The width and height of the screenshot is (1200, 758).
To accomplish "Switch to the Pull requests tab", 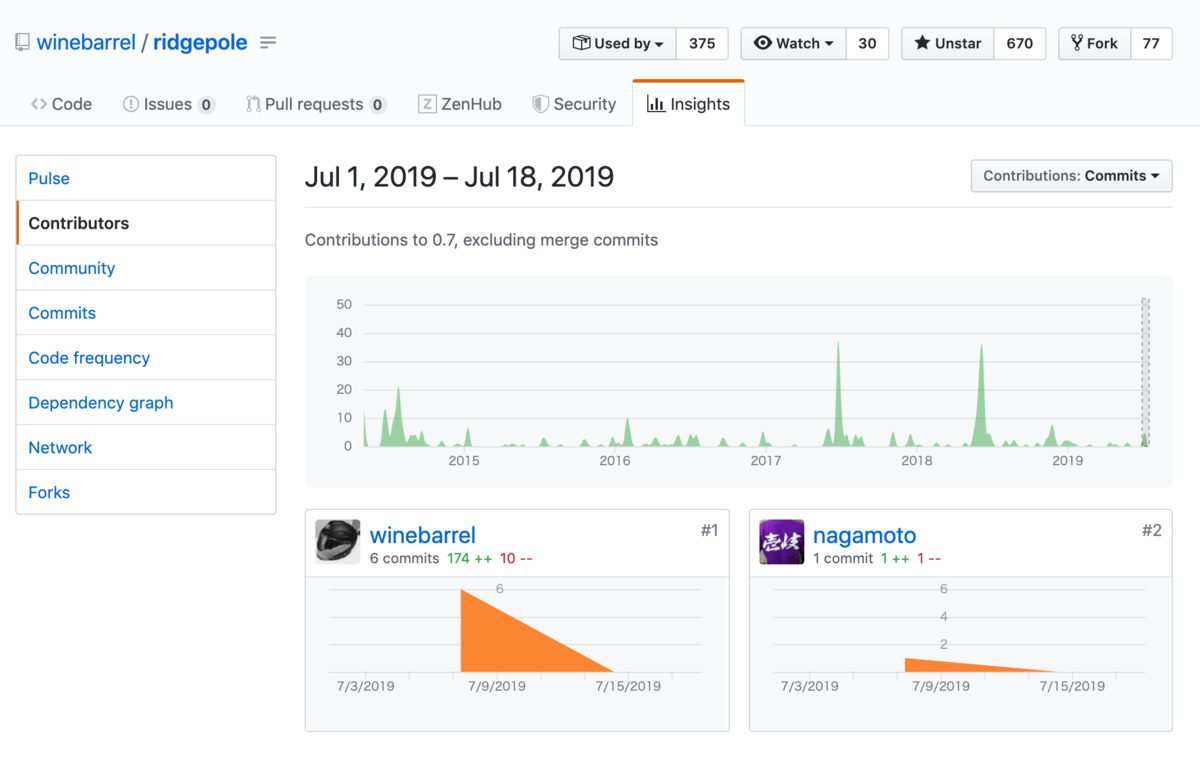I will point(316,104).
